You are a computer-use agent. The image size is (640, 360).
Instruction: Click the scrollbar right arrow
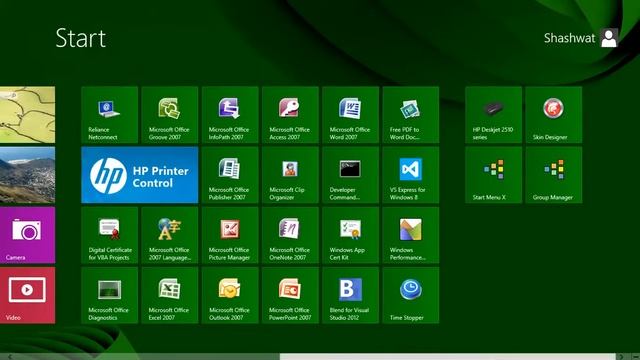(x=621, y=357)
